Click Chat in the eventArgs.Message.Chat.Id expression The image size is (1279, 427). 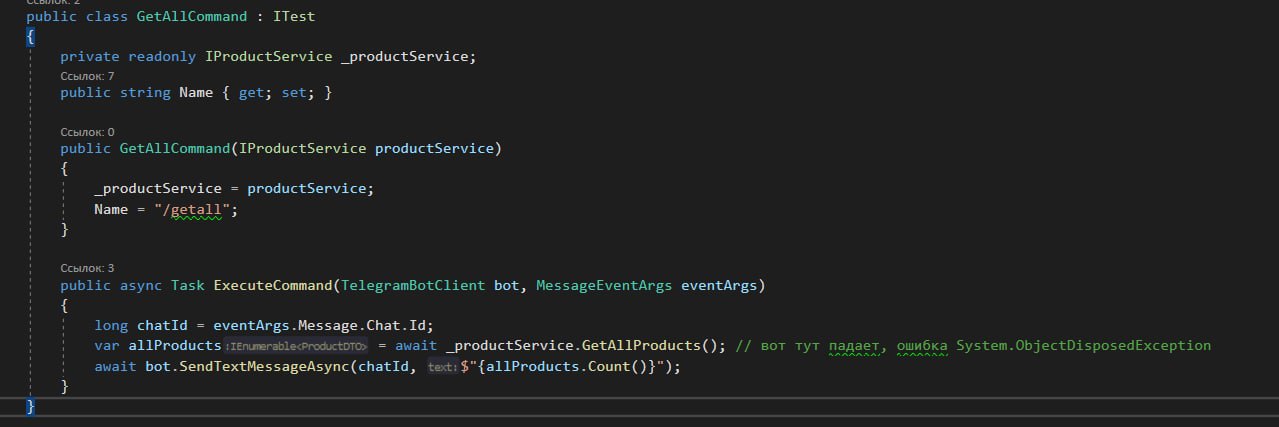[382, 325]
